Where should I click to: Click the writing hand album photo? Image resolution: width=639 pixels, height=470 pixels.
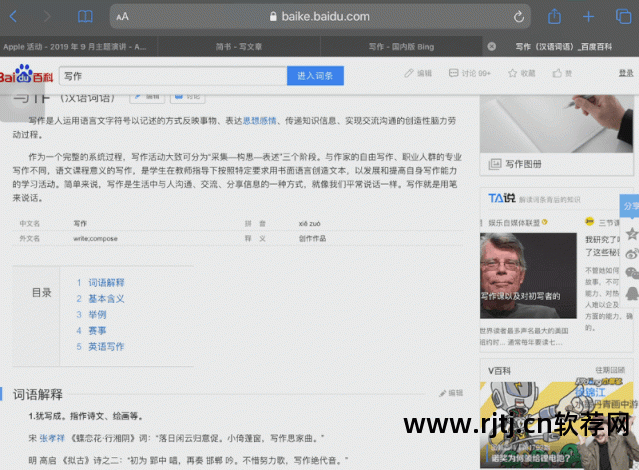click(556, 124)
